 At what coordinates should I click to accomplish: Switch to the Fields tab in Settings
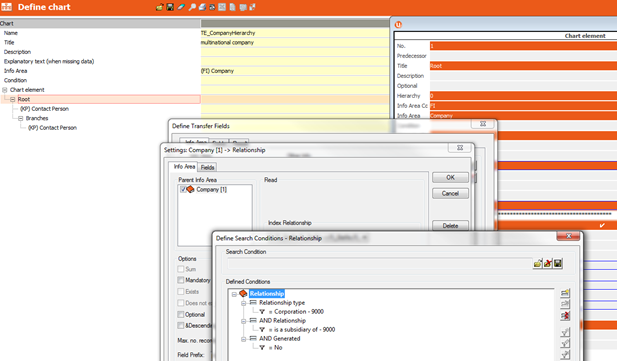pos(207,167)
